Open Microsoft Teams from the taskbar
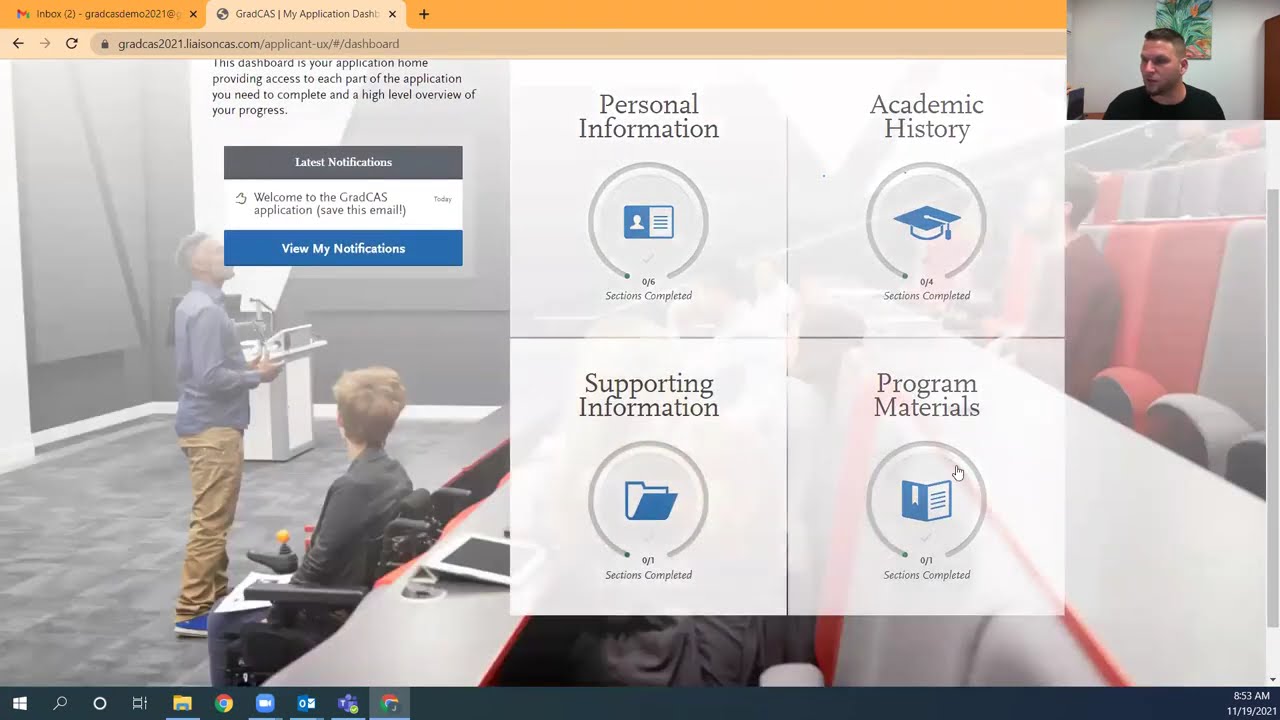Screen dimensions: 1280x720 [348, 703]
